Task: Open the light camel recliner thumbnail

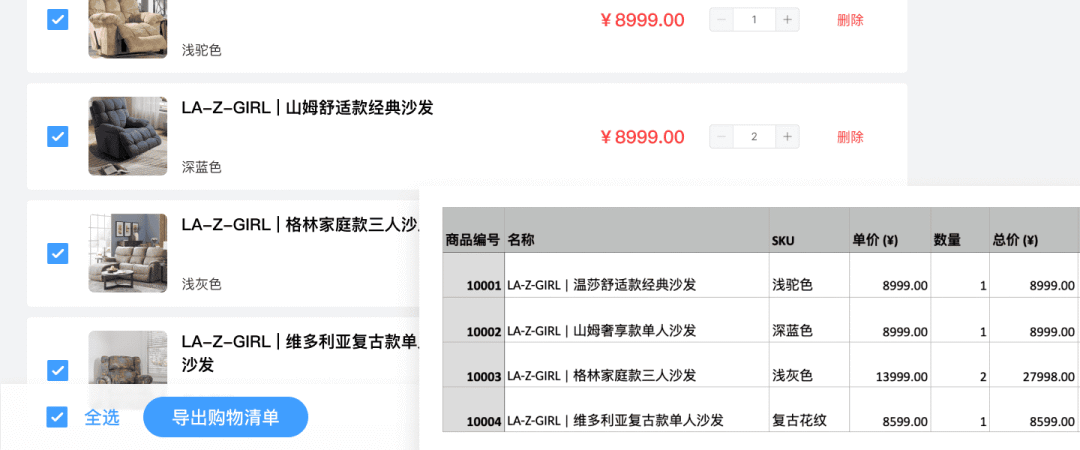Action: click(128, 29)
